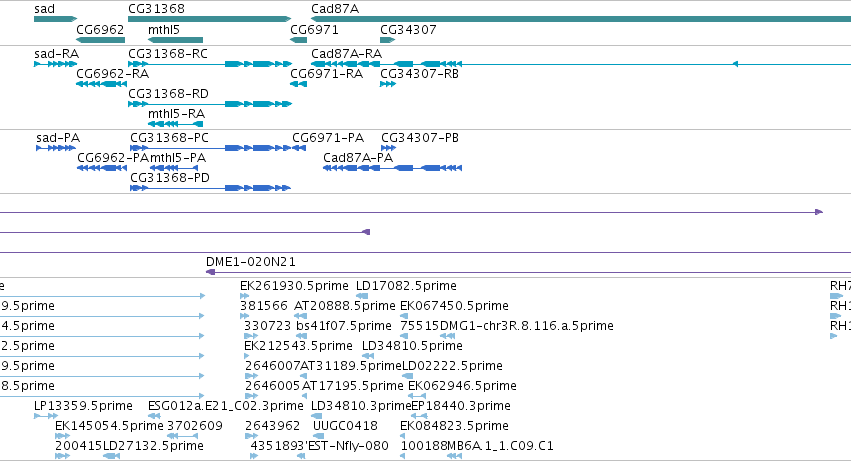Select the LP13359.5prime EST glyph
The image size is (851, 461).
pos(46,416)
